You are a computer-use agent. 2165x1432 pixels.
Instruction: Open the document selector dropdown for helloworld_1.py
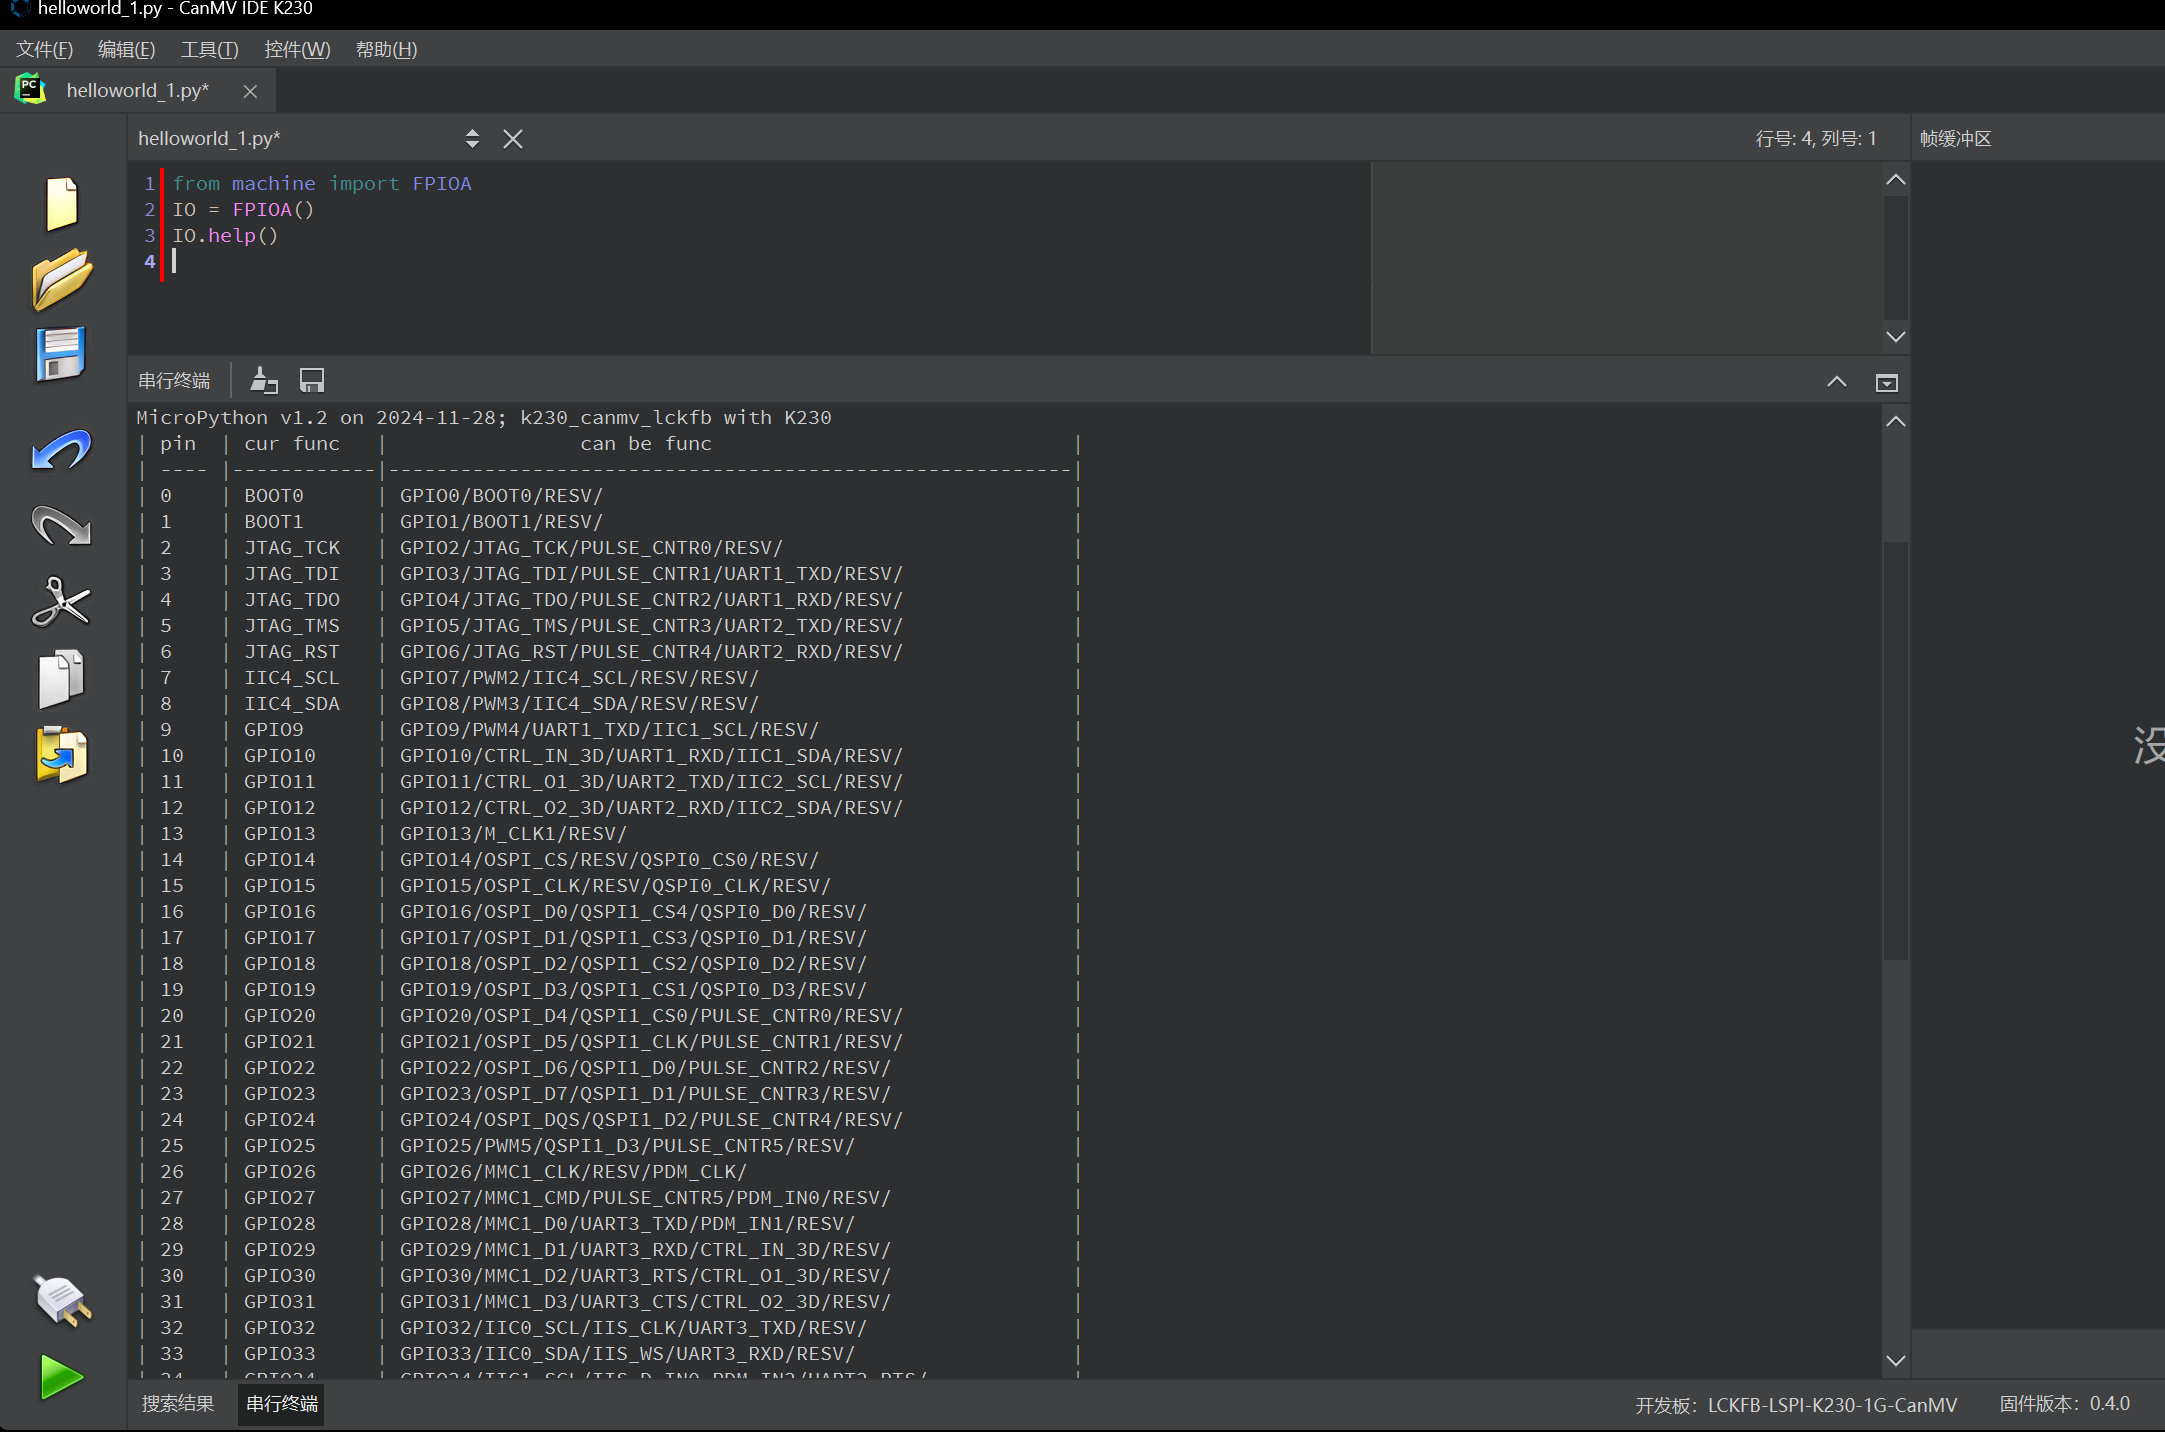(x=472, y=139)
